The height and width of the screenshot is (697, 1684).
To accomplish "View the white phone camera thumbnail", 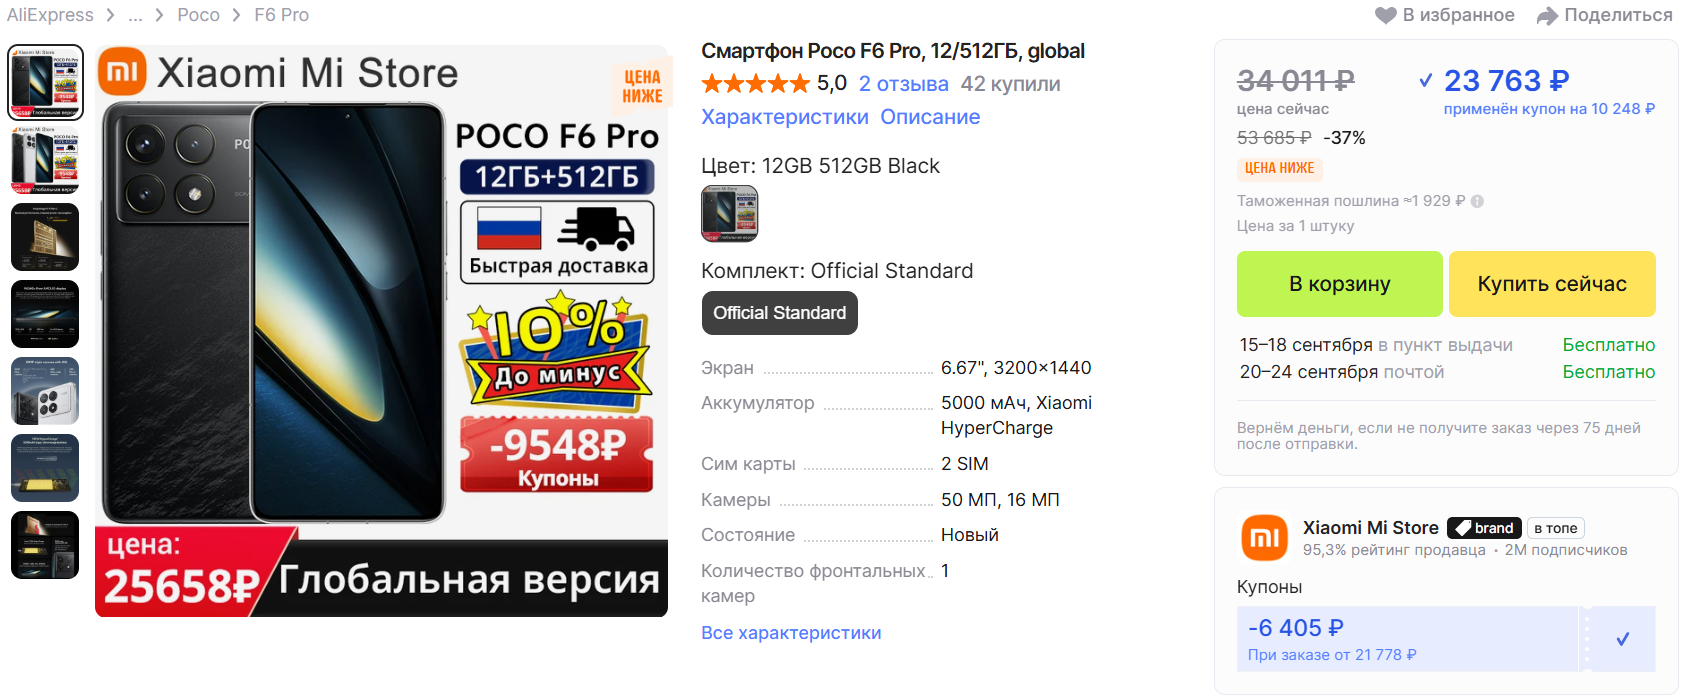I will point(45,391).
